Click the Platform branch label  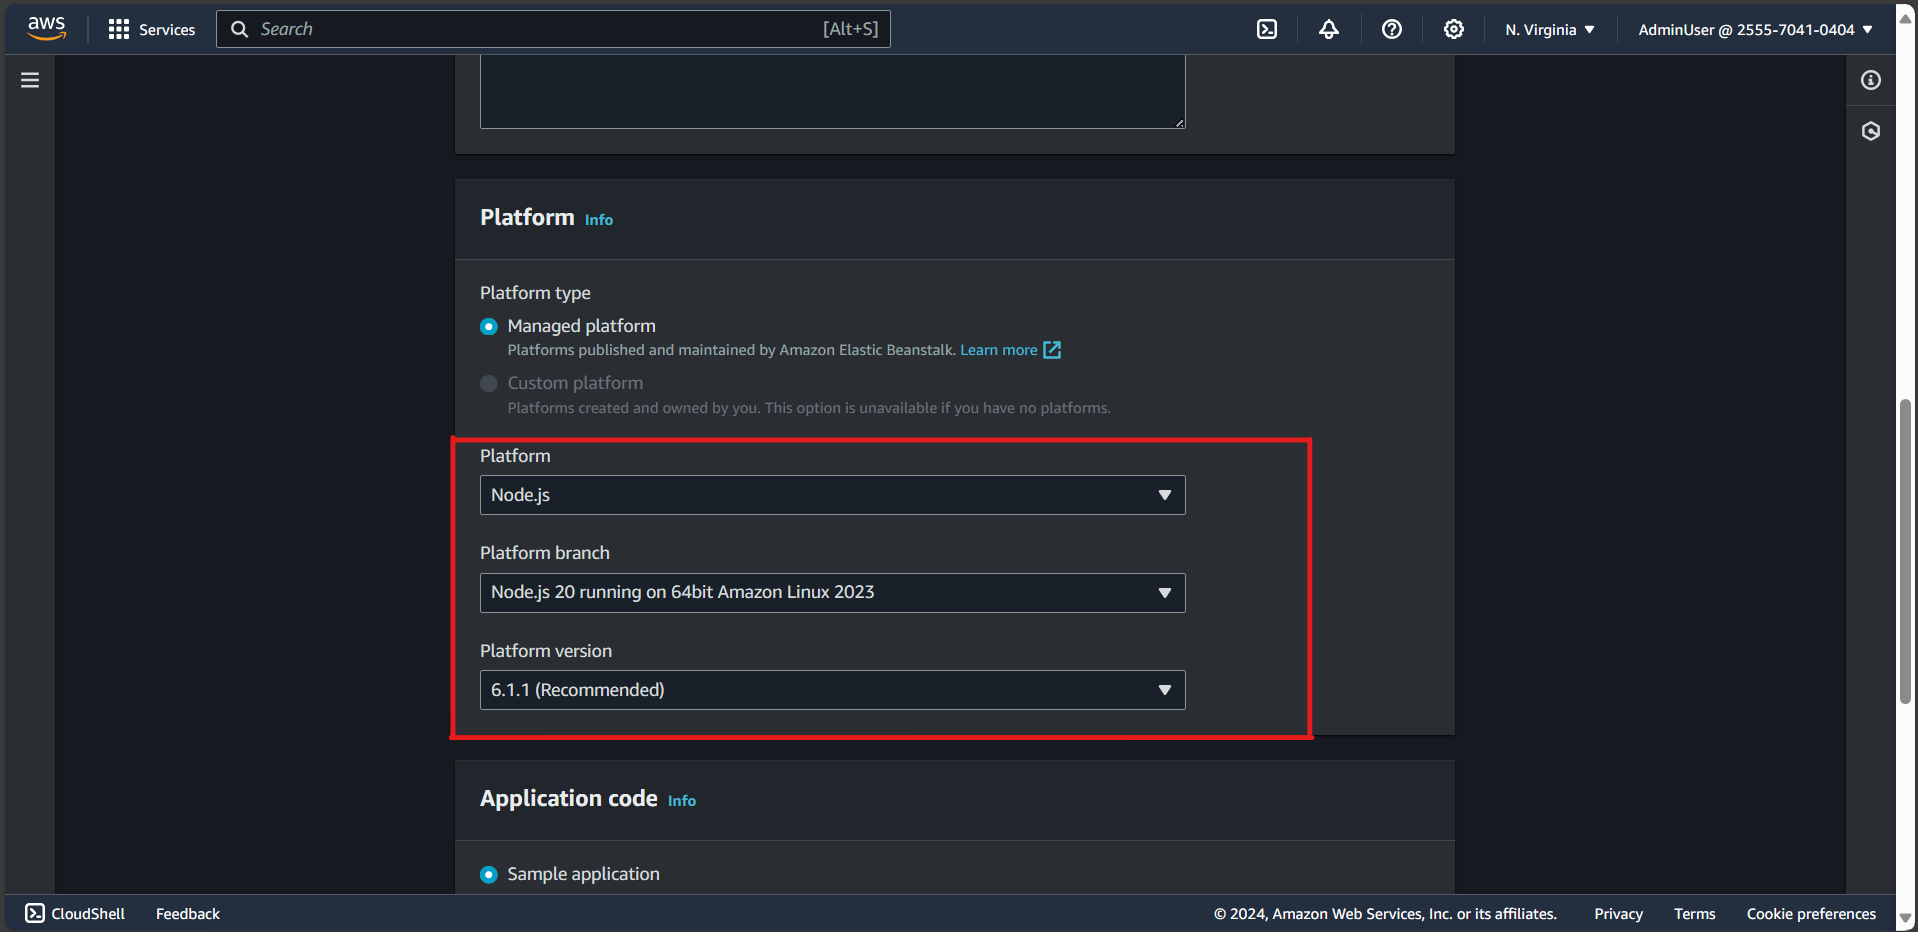pyautogui.click(x=545, y=553)
